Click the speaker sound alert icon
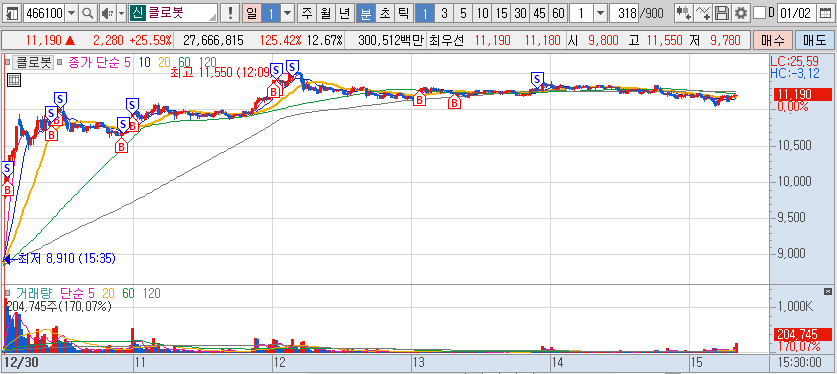This screenshot has height=374, width=837. [107, 13]
